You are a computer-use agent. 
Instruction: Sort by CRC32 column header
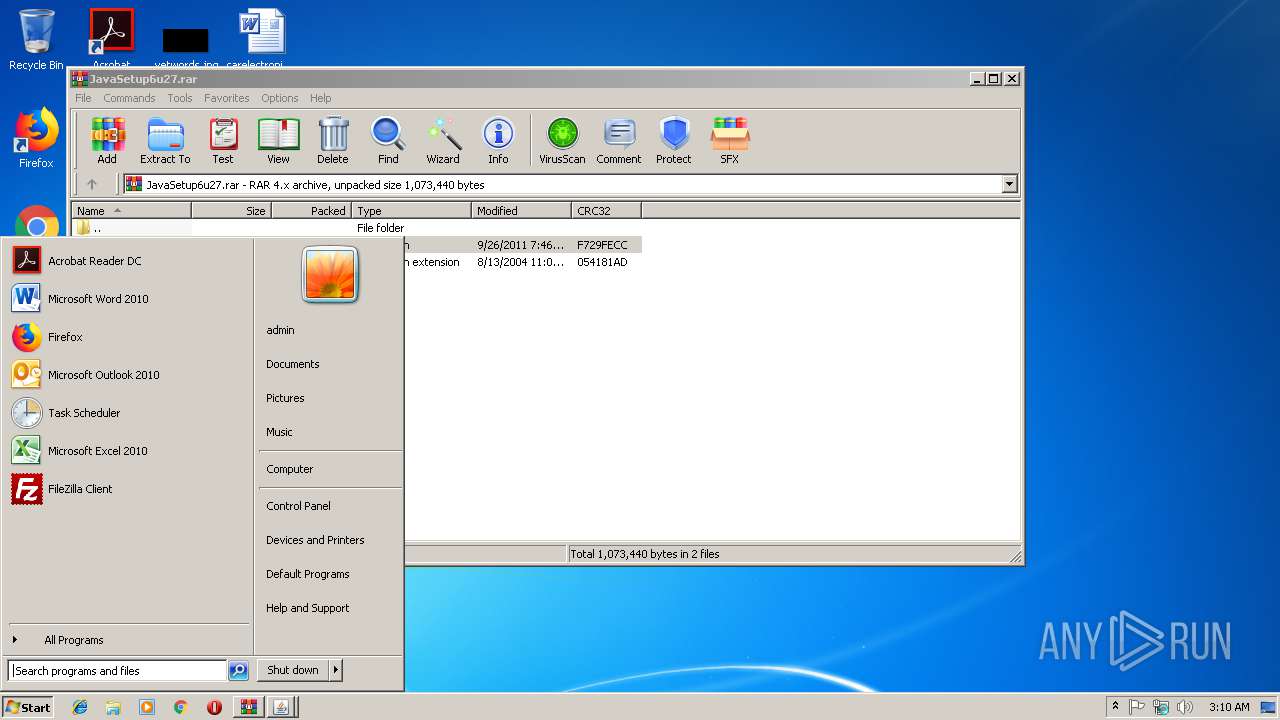click(606, 211)
